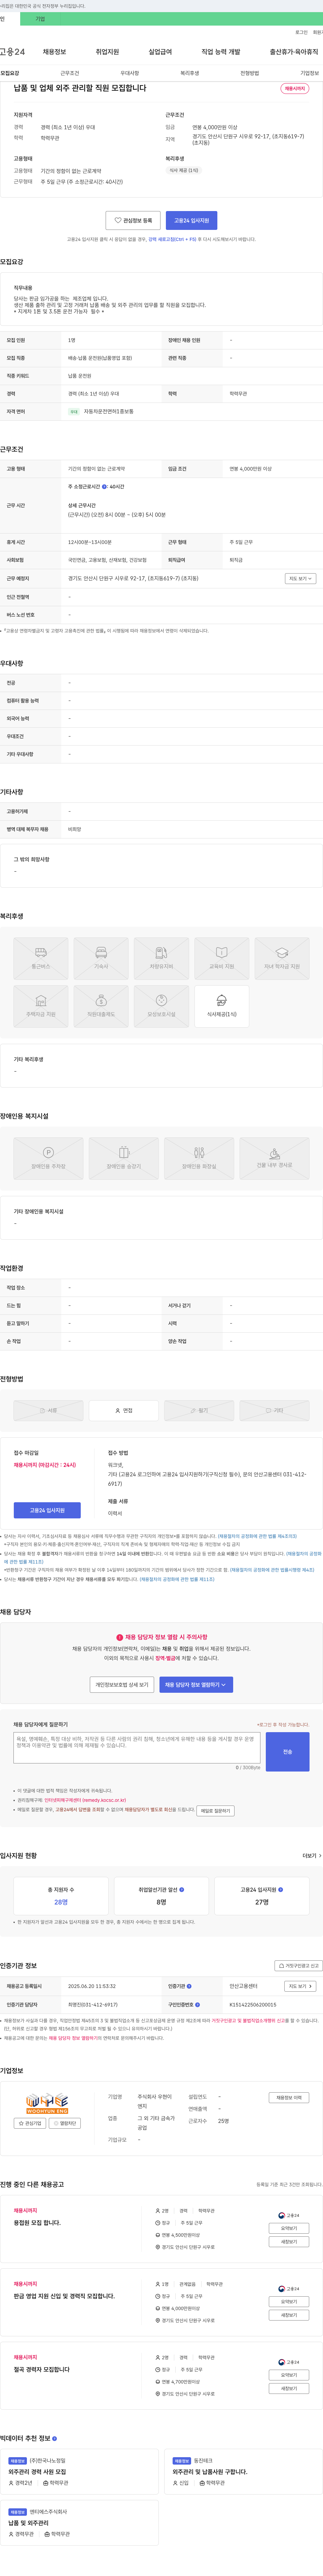323x2576 pixels.
Task: Click 요약보기 for the 용접원 posting
Action: (289, 2228)
